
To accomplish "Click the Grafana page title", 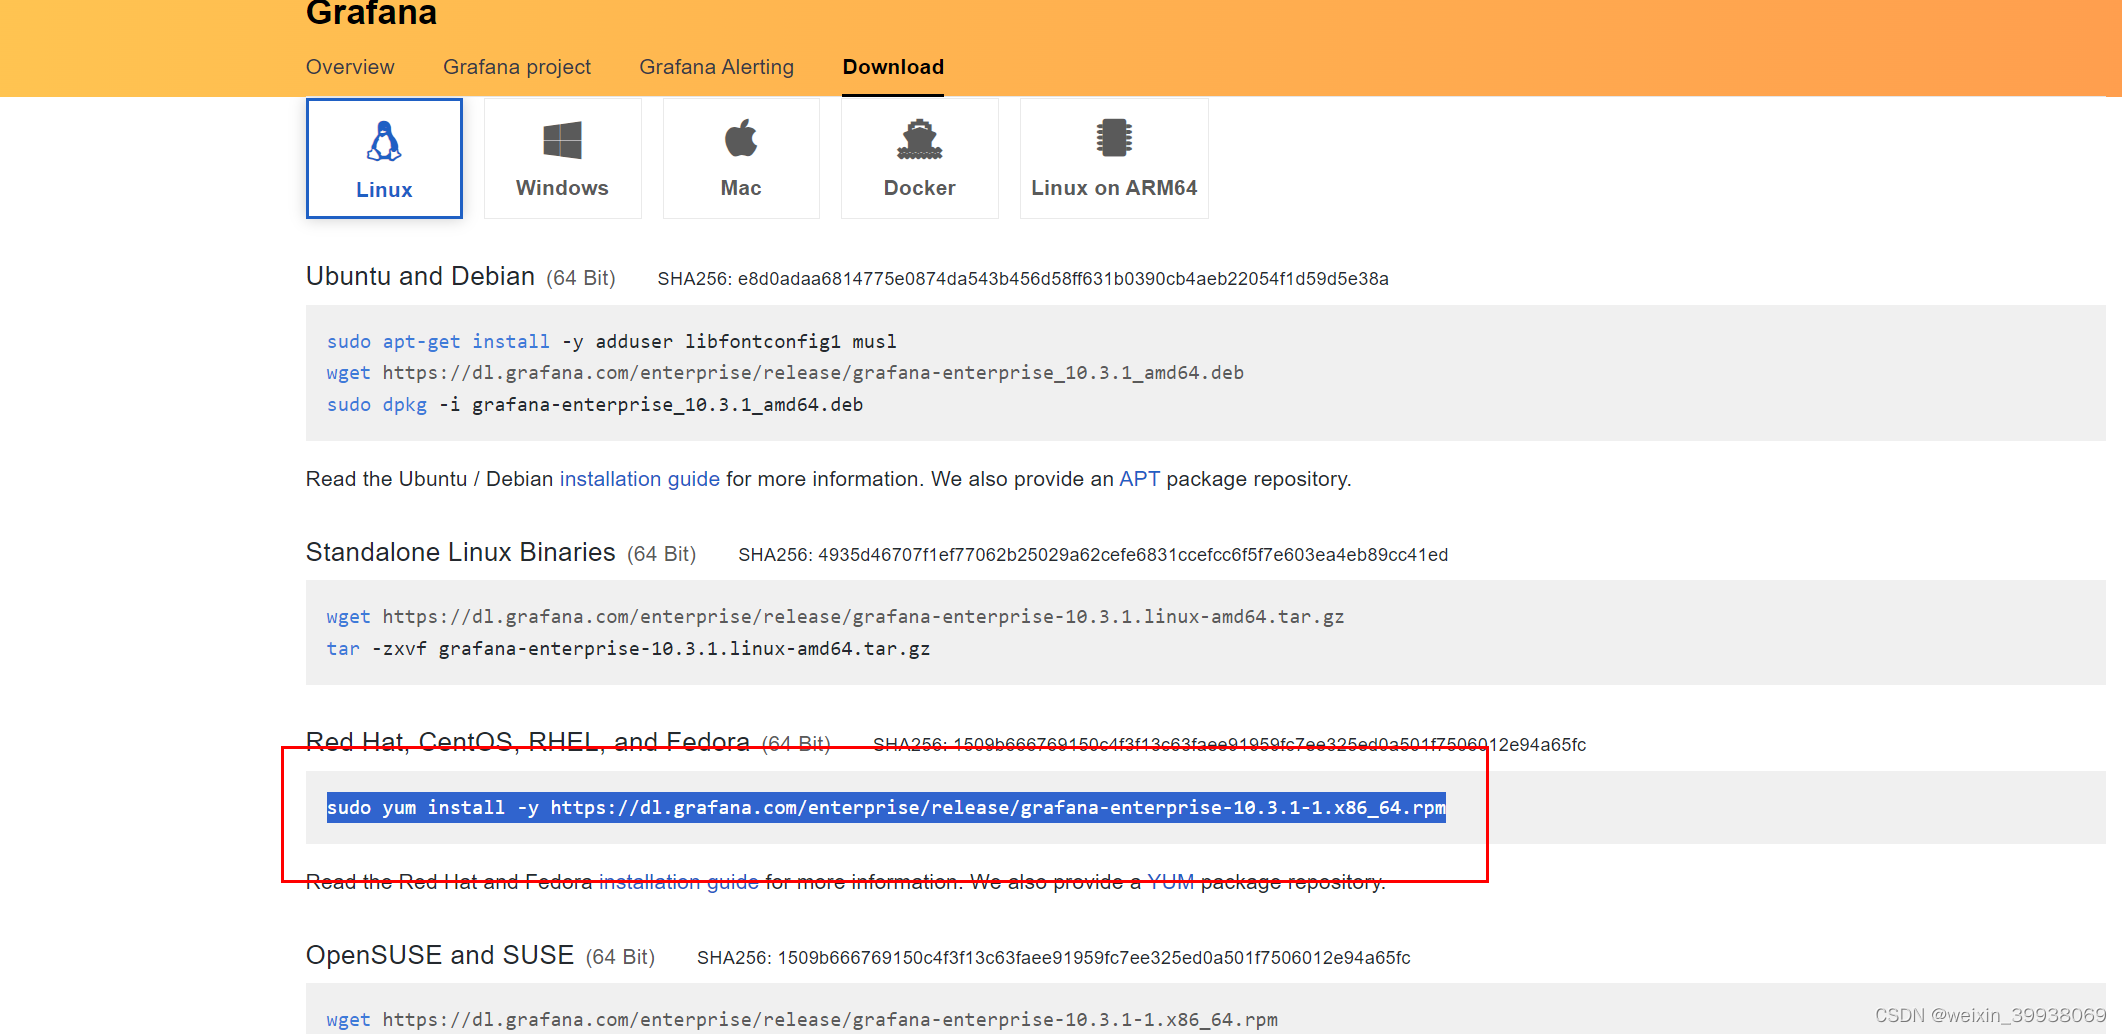I will coord(371,13).
